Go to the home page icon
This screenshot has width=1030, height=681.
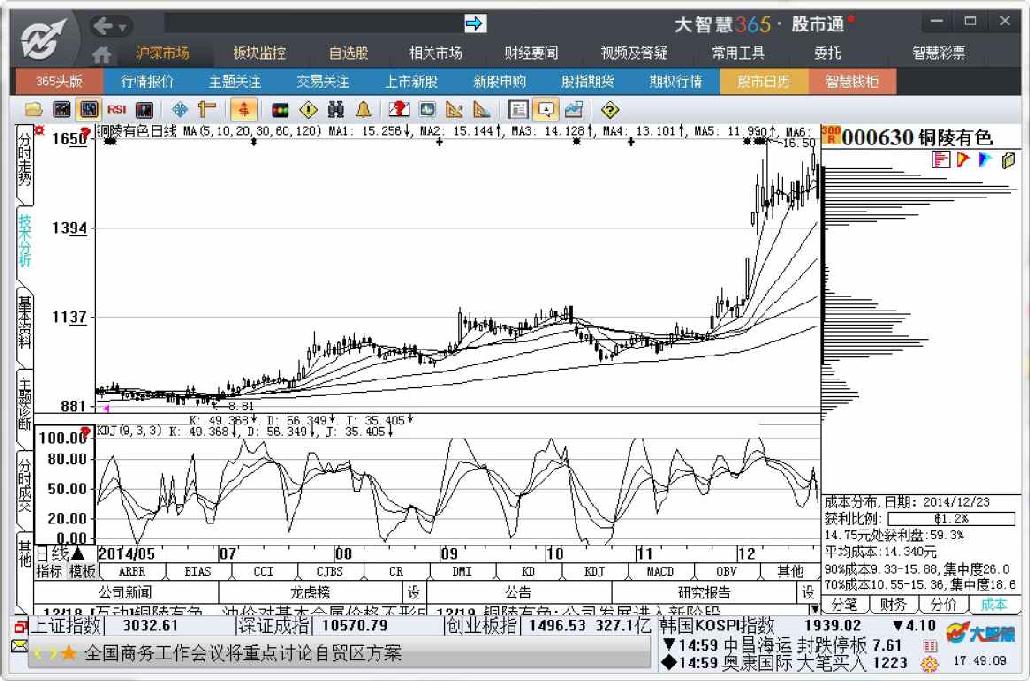coord(101,54)
